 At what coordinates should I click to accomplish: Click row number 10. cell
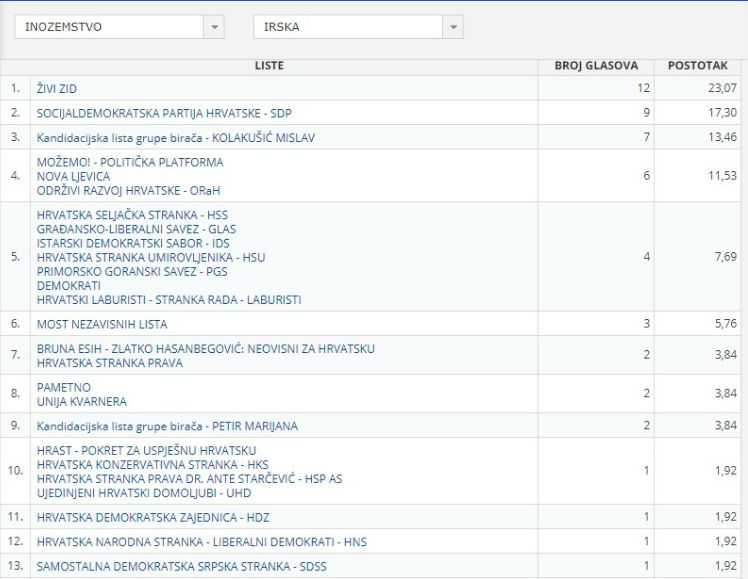pyautogui.click(x=15, y=471)
